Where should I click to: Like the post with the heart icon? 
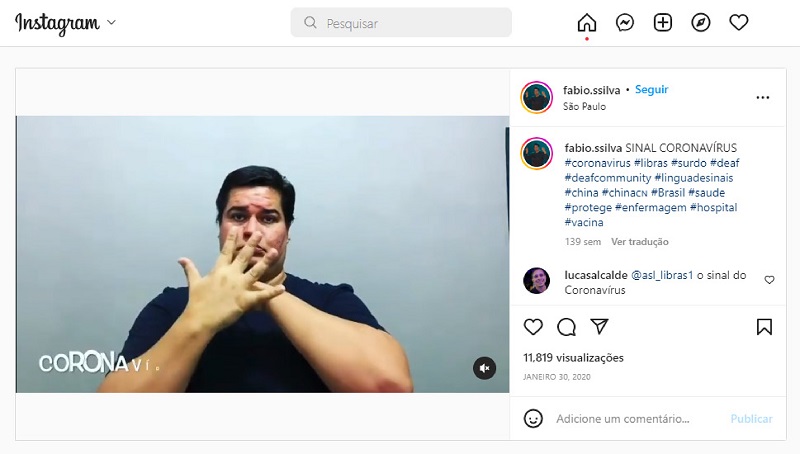point(533,327)
